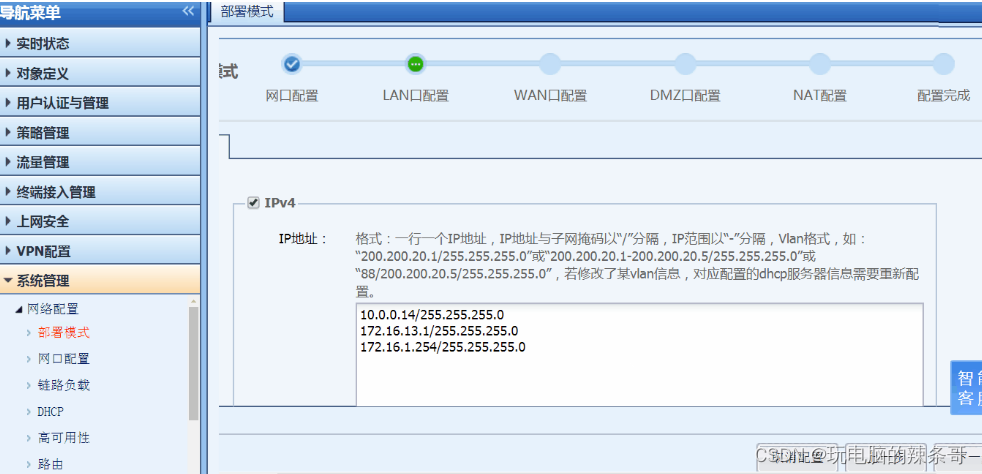The height and width of the screenshot is (474, 982).
Task: Expand the 对象定义 menu section
Action: [100, 73]
